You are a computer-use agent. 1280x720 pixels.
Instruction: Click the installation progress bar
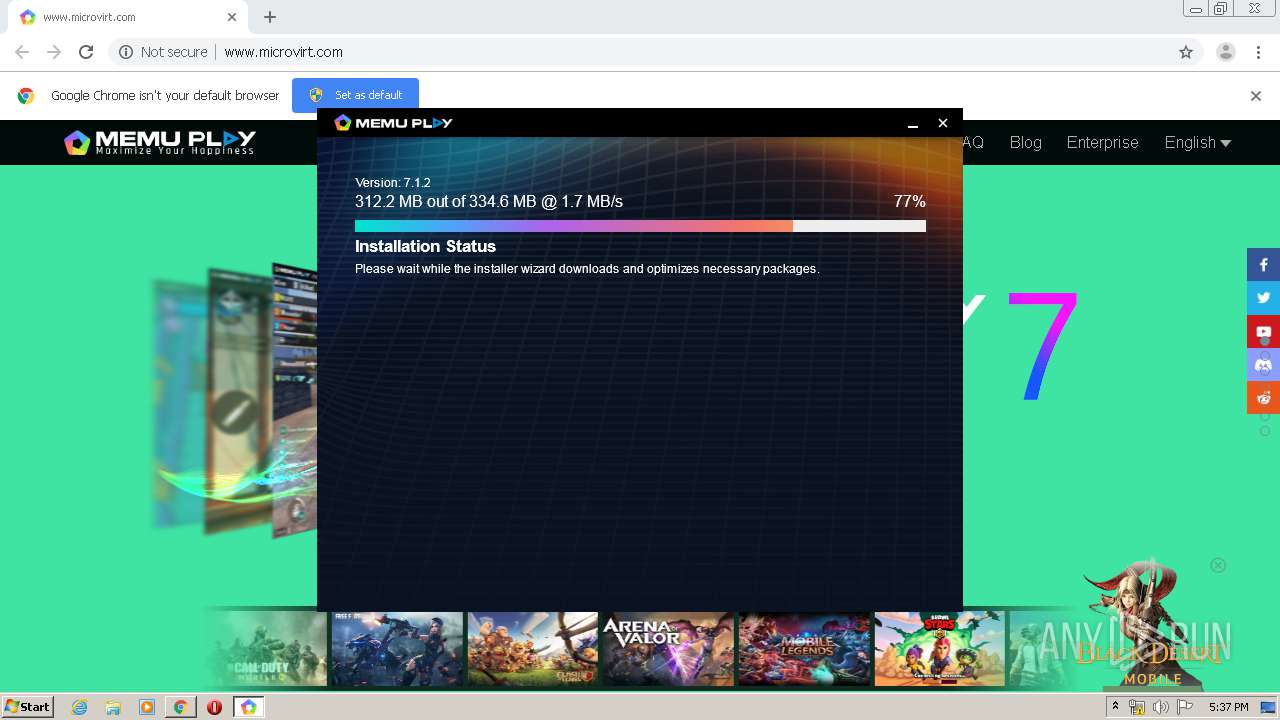[640, 226]
